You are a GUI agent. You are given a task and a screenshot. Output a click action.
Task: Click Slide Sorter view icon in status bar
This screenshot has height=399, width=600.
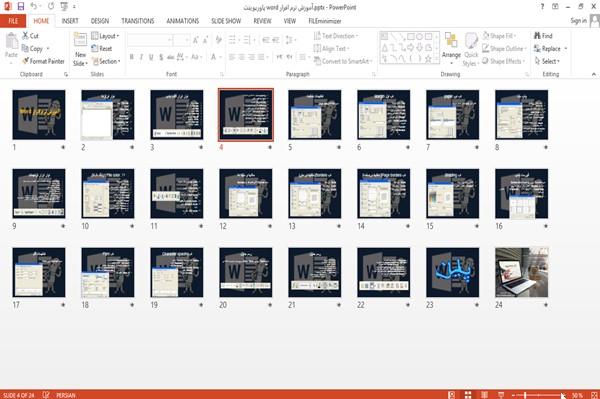pyautogui.click(x=468, y=395)
